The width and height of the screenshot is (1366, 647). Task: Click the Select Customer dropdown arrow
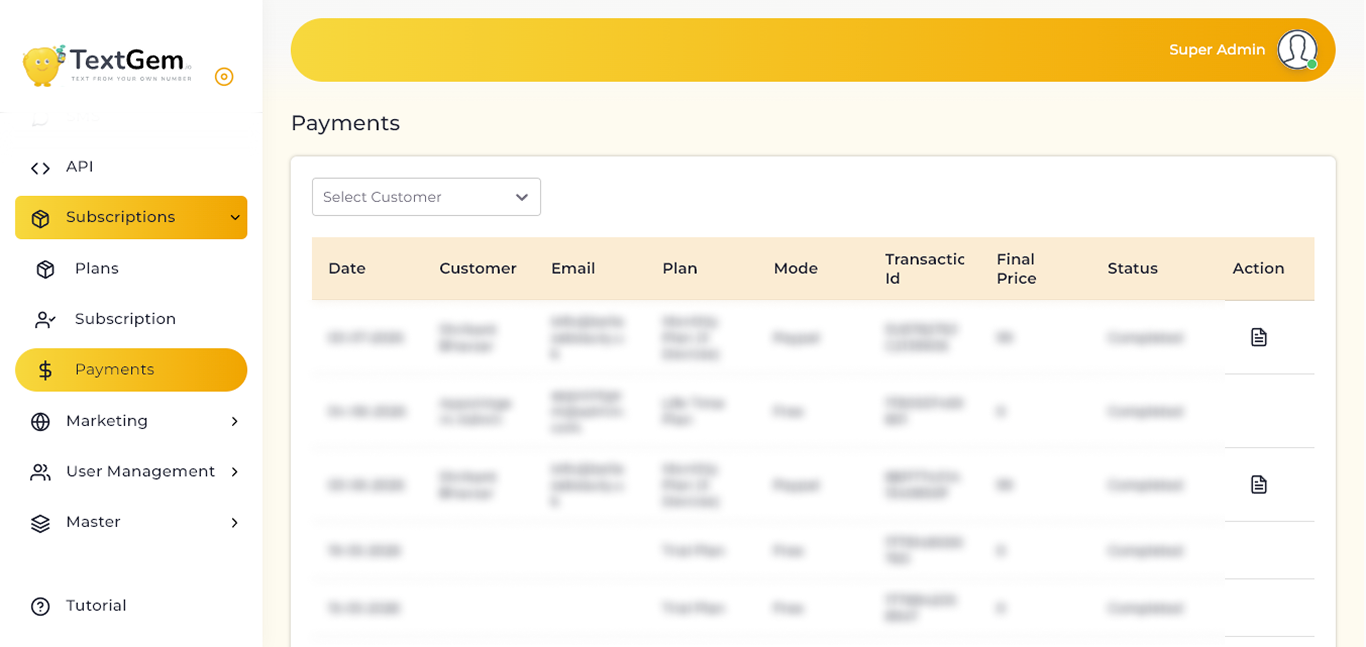[x=521, y=198]
